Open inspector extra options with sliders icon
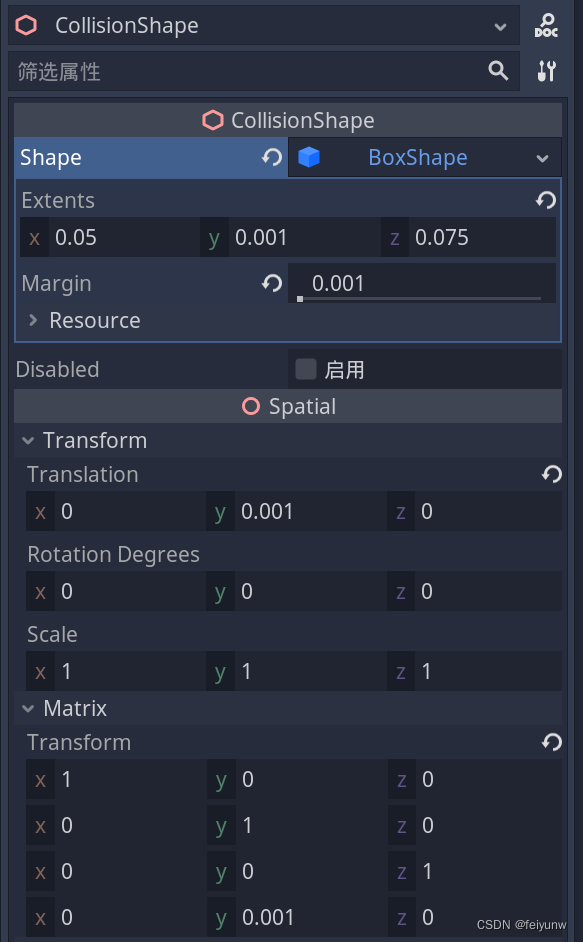 pos(547,71)
